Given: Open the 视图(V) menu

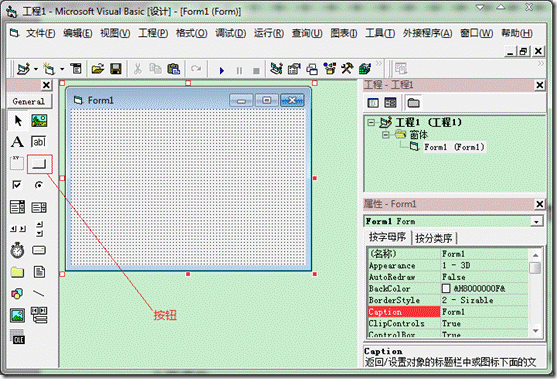Looking at the screenshot, I should click(x=115, y=33).
